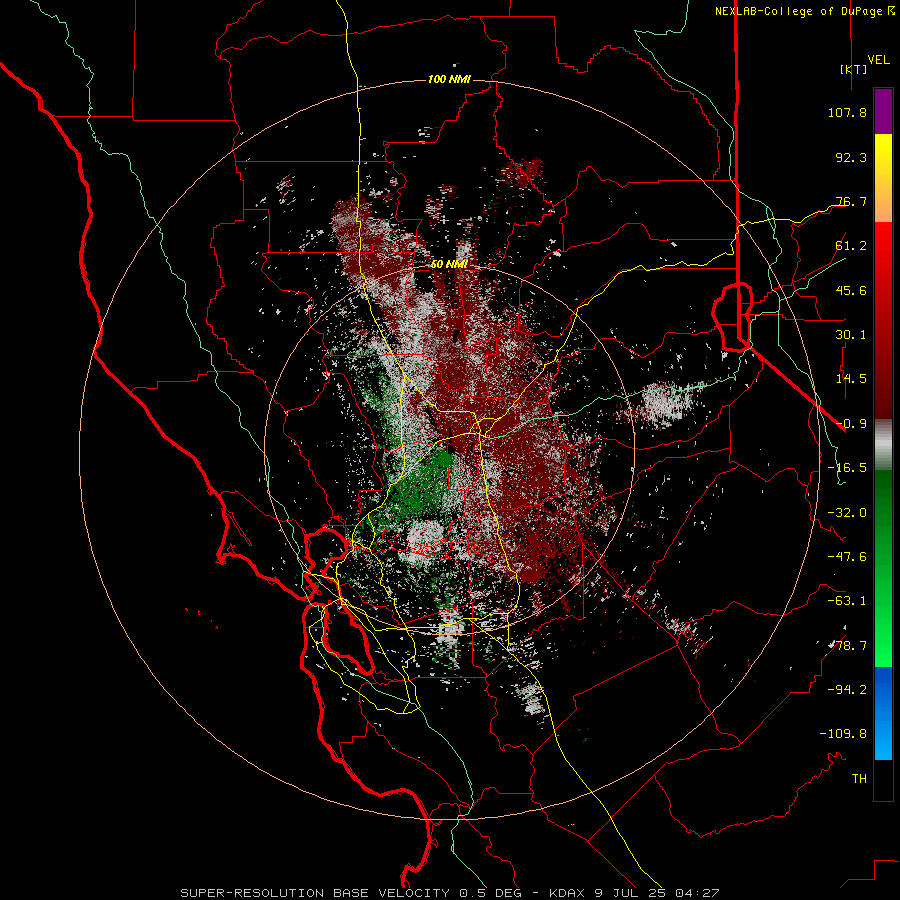Click the -78.7 legend value
The image size is (900, 900).
pos(847,646)
